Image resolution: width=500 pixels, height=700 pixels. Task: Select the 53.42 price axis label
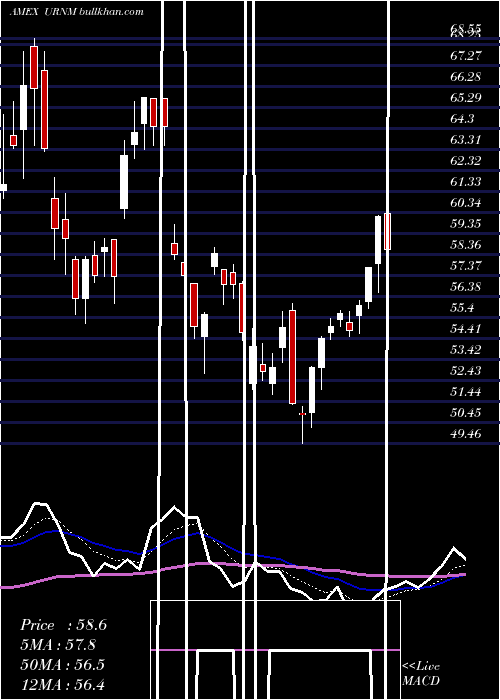pos(466,349)
